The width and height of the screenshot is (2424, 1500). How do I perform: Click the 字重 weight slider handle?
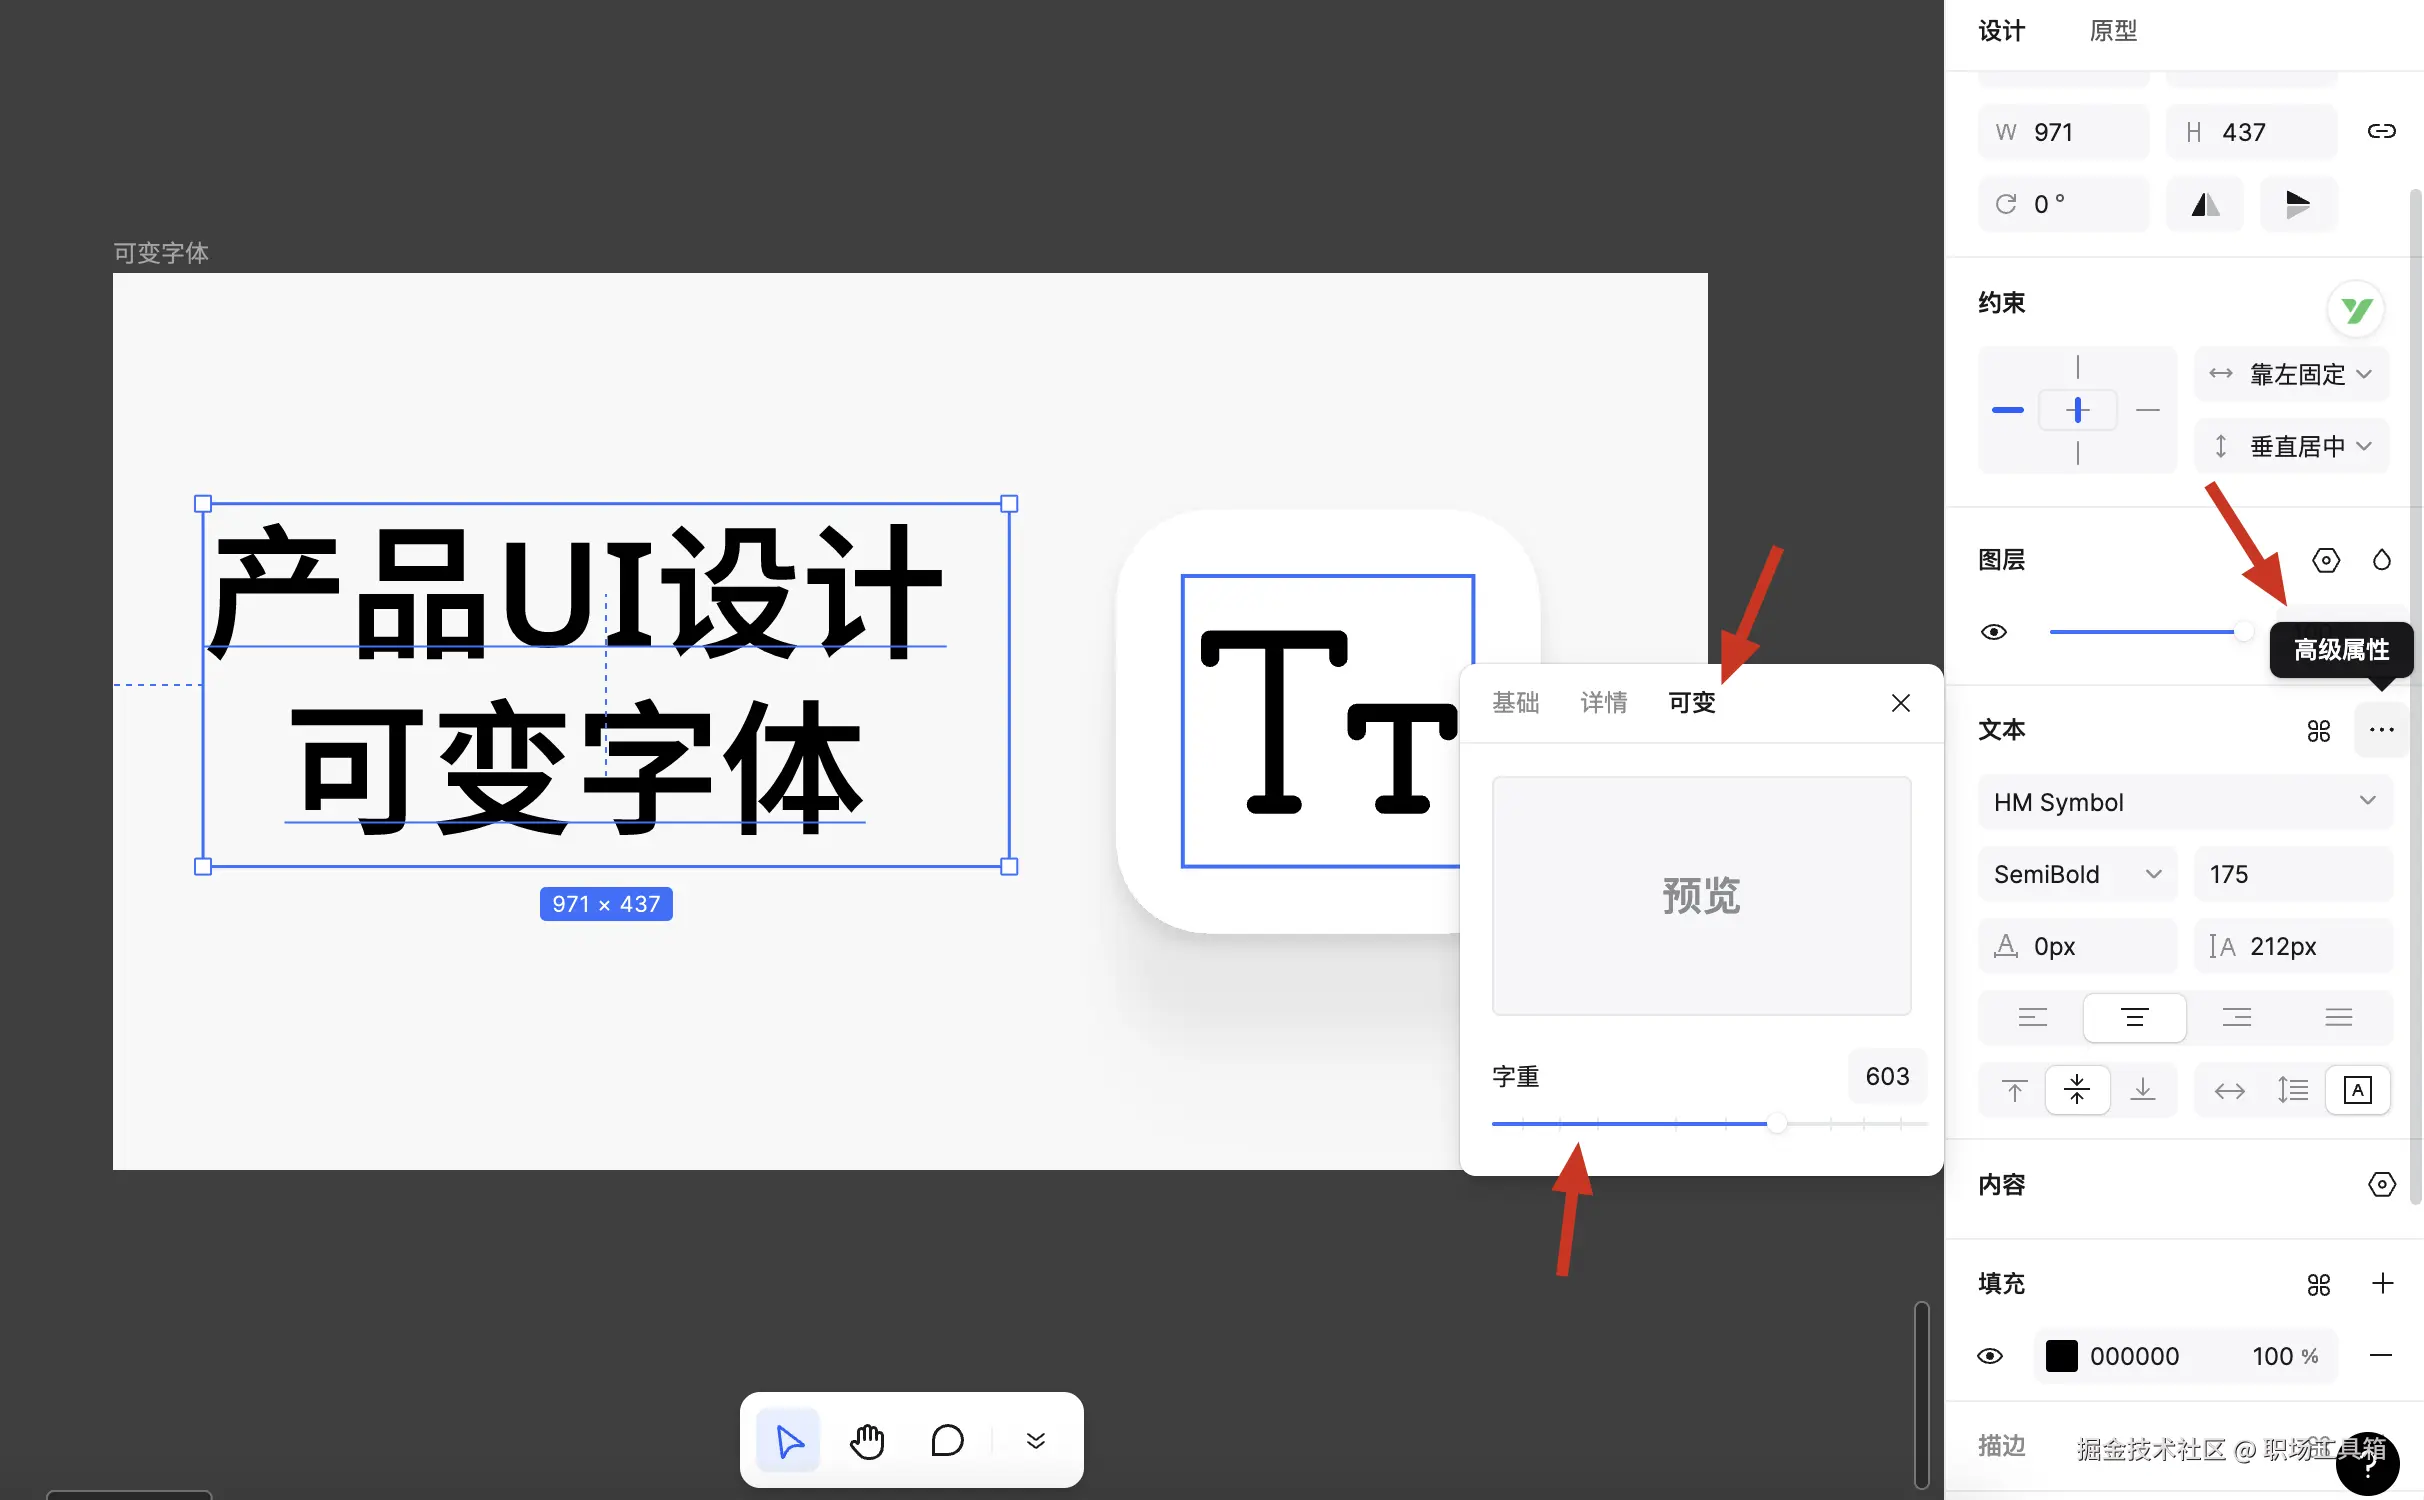click(1776, 1124)
